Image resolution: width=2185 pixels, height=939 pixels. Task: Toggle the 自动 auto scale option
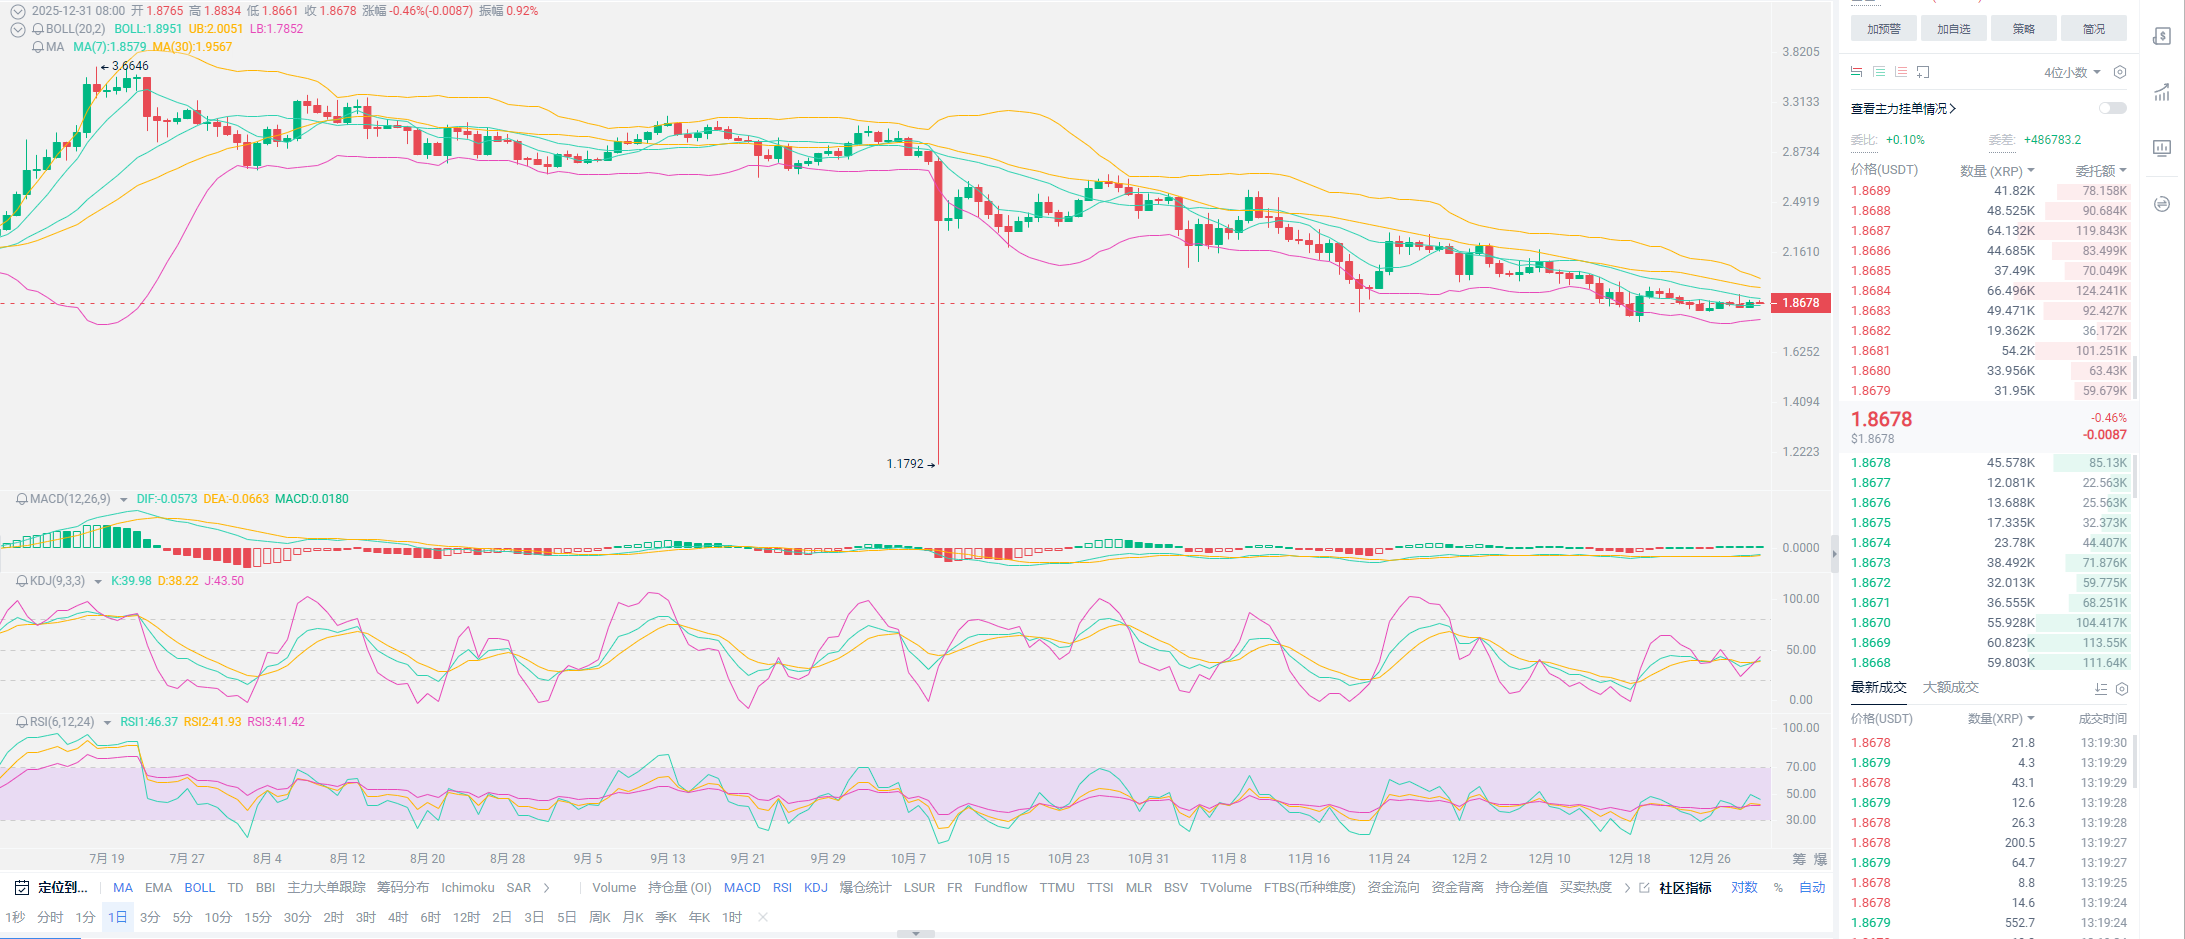(1812, 888)
